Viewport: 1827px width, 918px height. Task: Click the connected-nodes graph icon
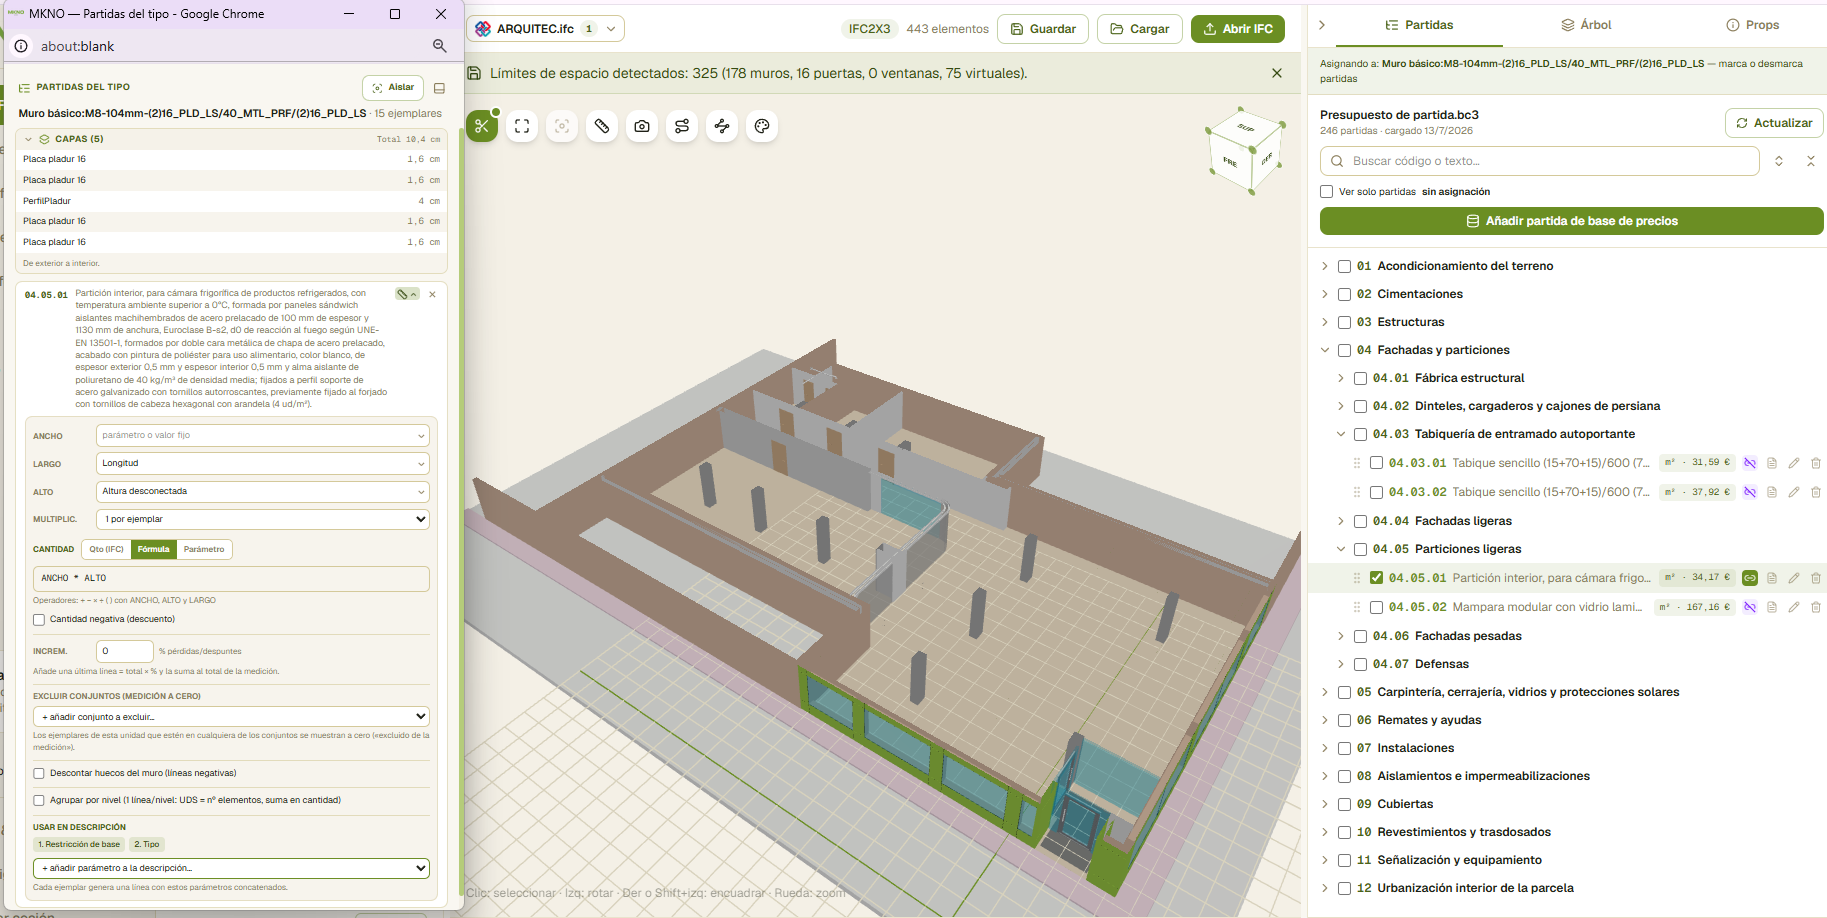coord(722,126)
